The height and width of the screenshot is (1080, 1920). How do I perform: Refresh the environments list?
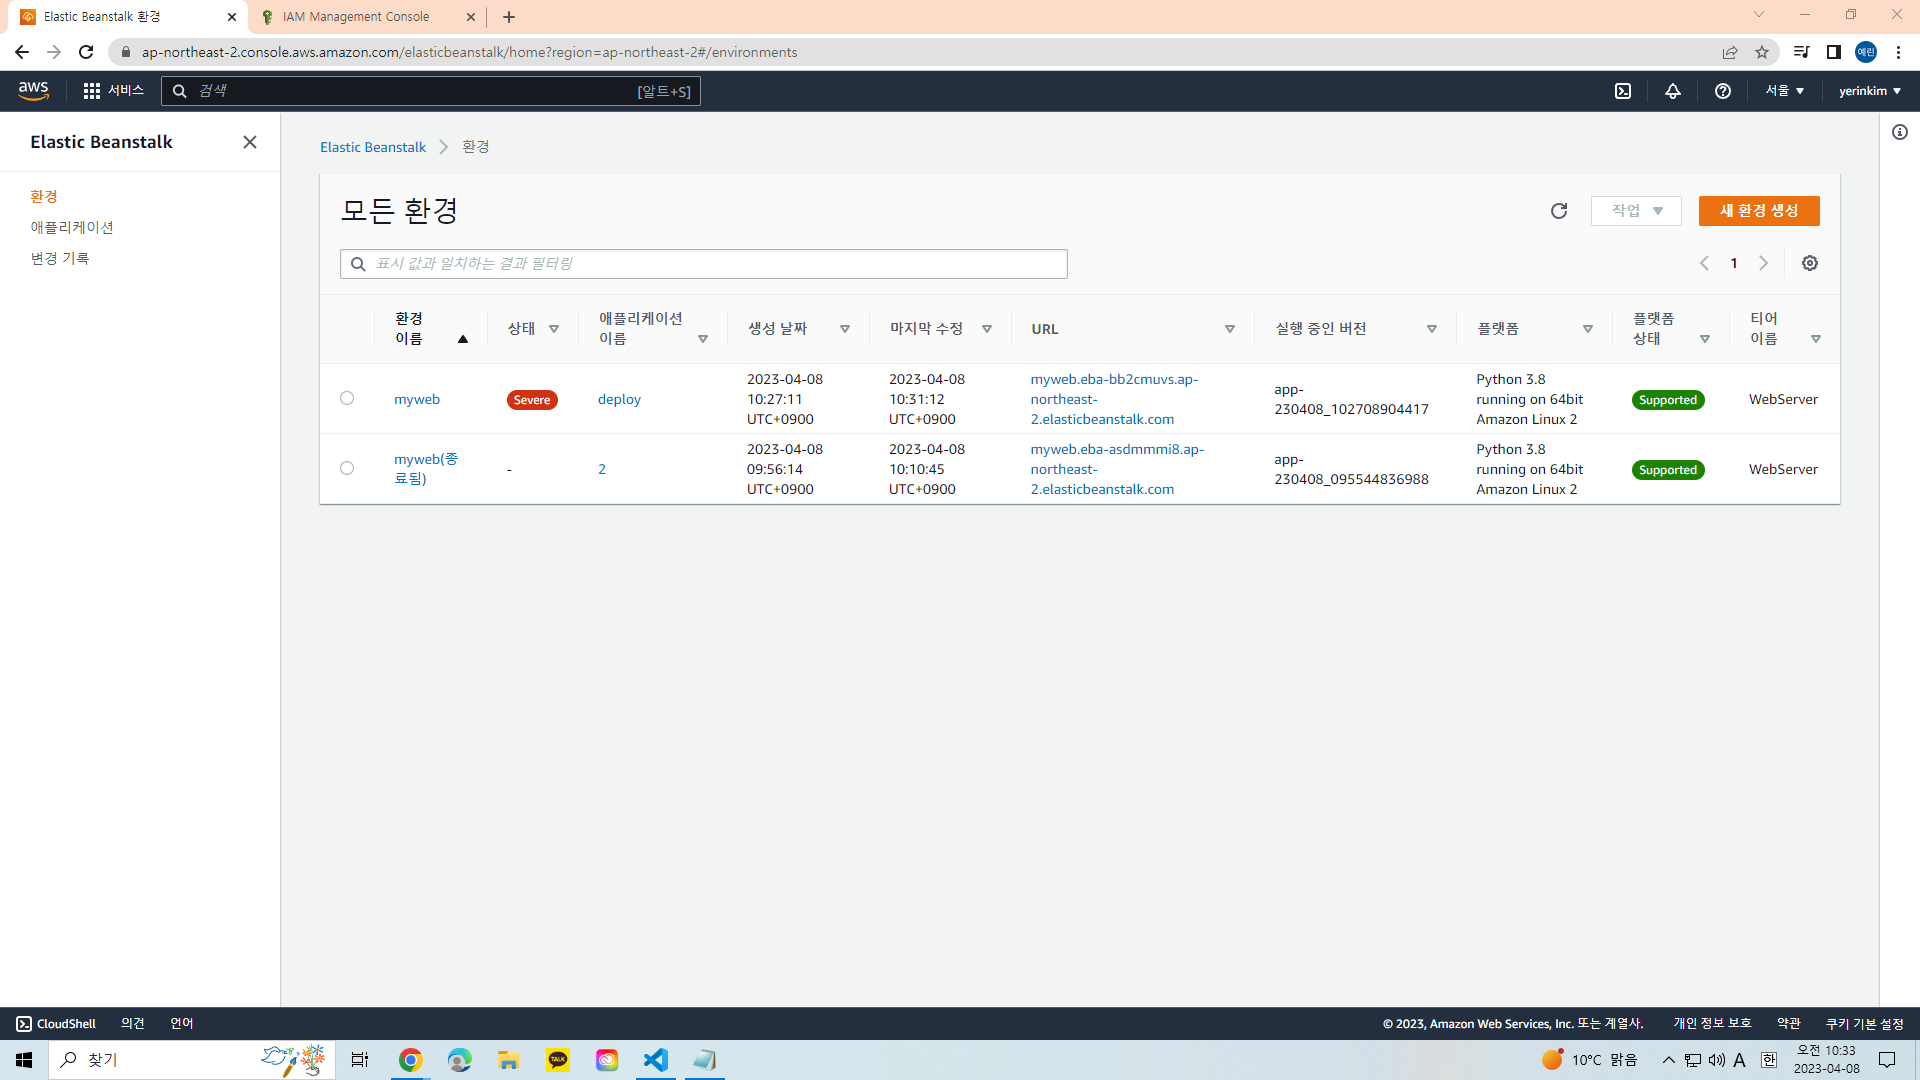[1559, 211]
